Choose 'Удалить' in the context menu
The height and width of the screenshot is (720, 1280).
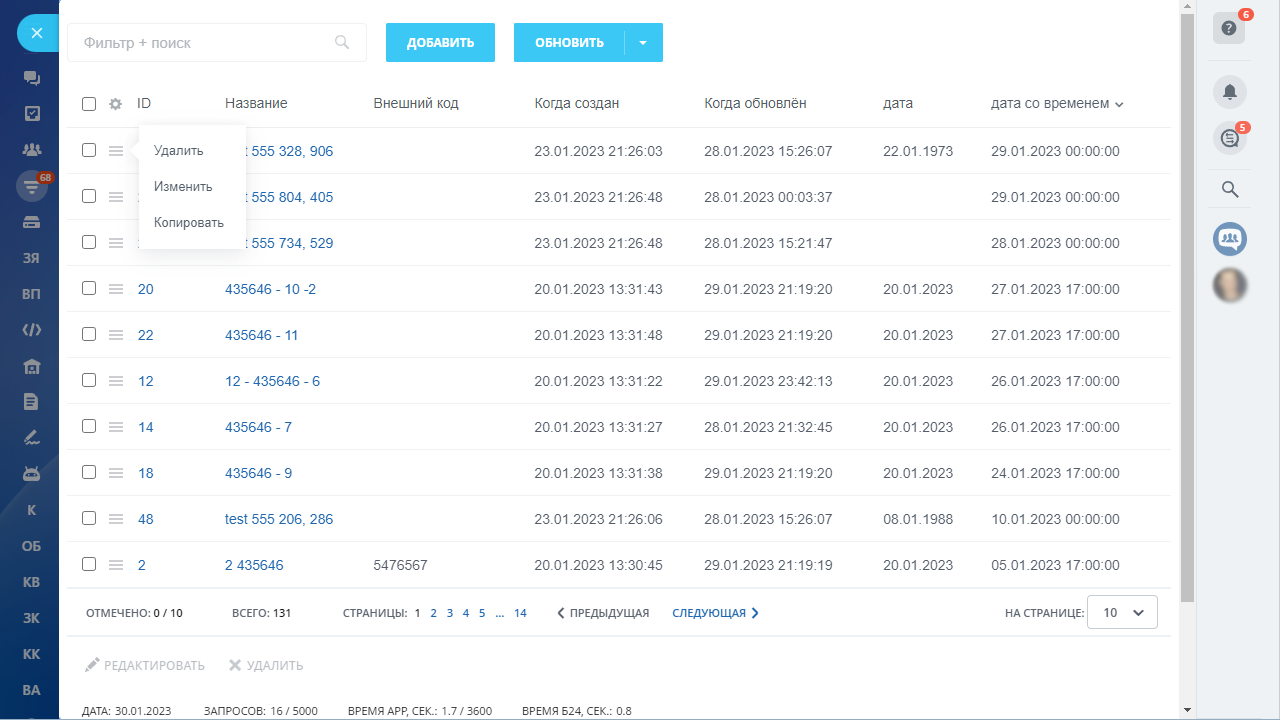[x=179, y=151]
